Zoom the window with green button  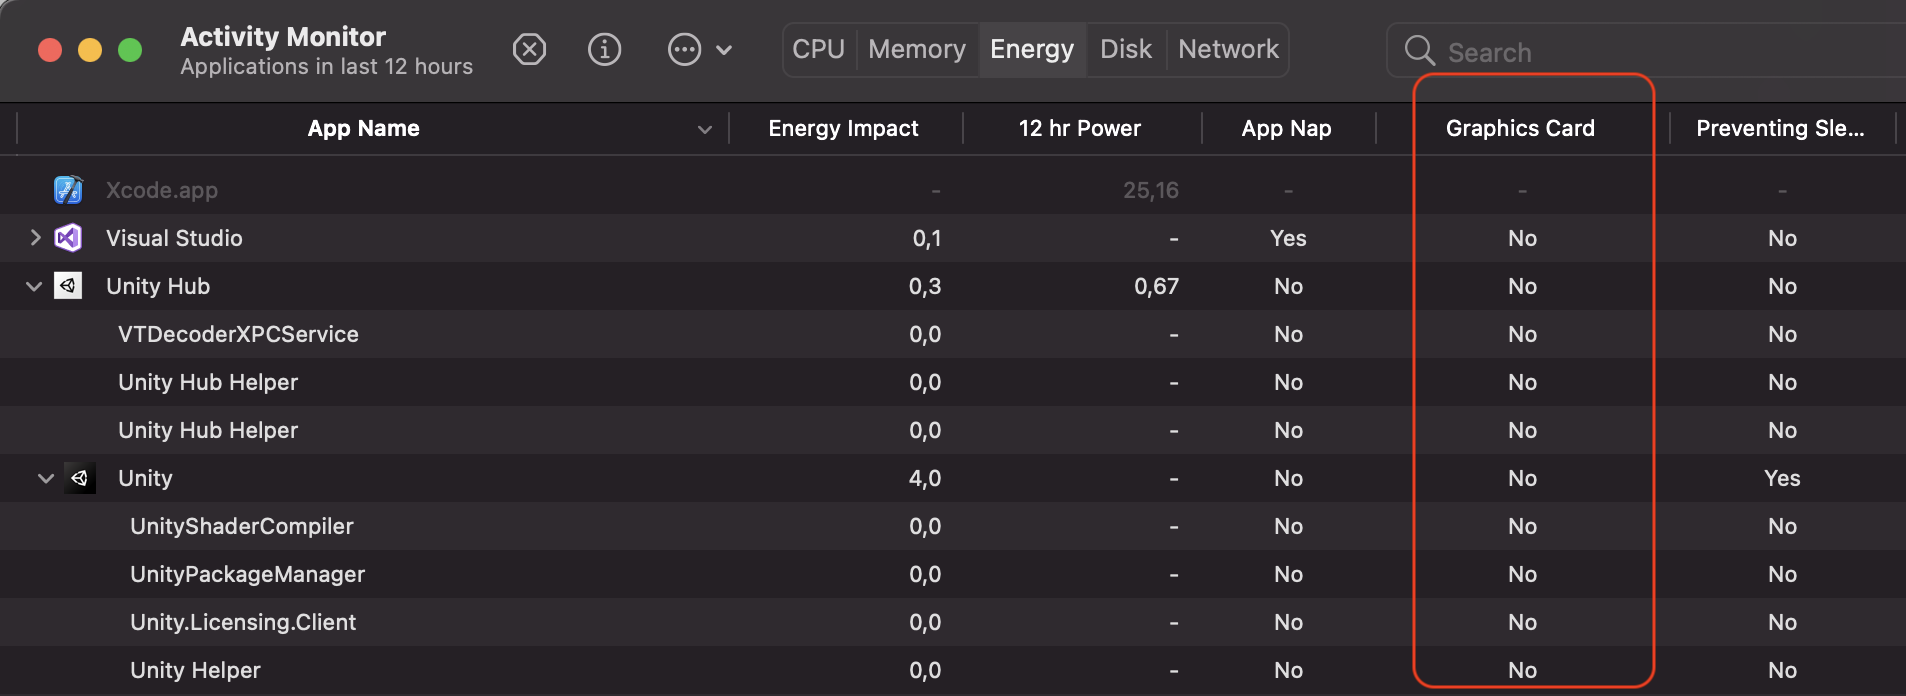pos(130,50)
